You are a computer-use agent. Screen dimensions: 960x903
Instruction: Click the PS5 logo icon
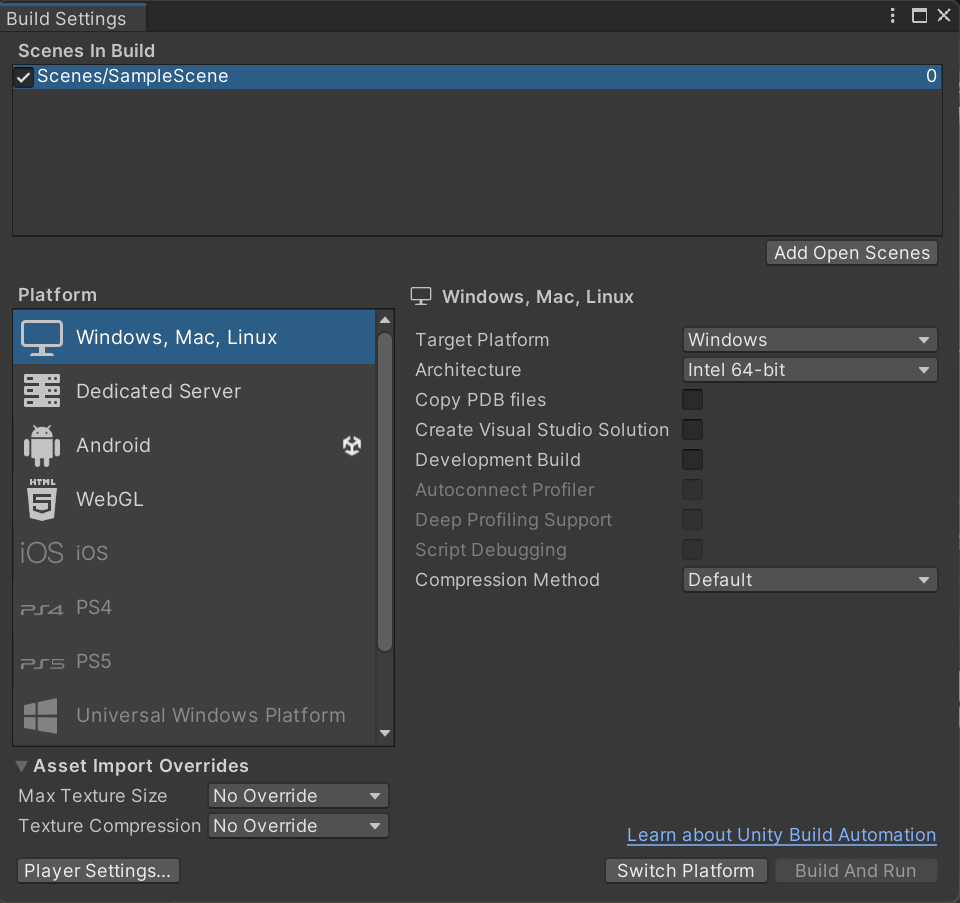(x=42, y=663)
